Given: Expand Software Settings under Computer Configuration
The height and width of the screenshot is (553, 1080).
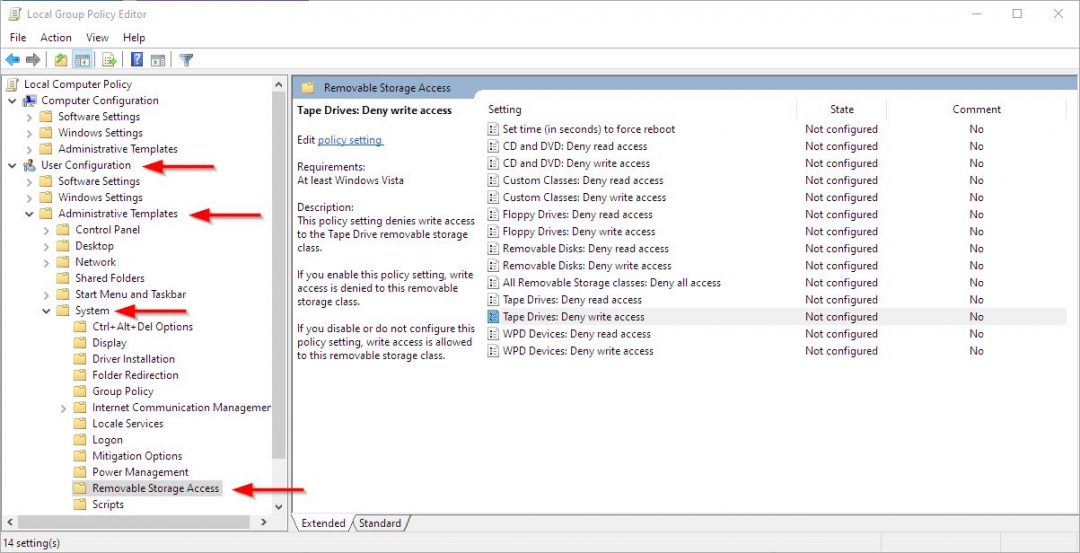Looking at the screenshot, I should (29, 117).
